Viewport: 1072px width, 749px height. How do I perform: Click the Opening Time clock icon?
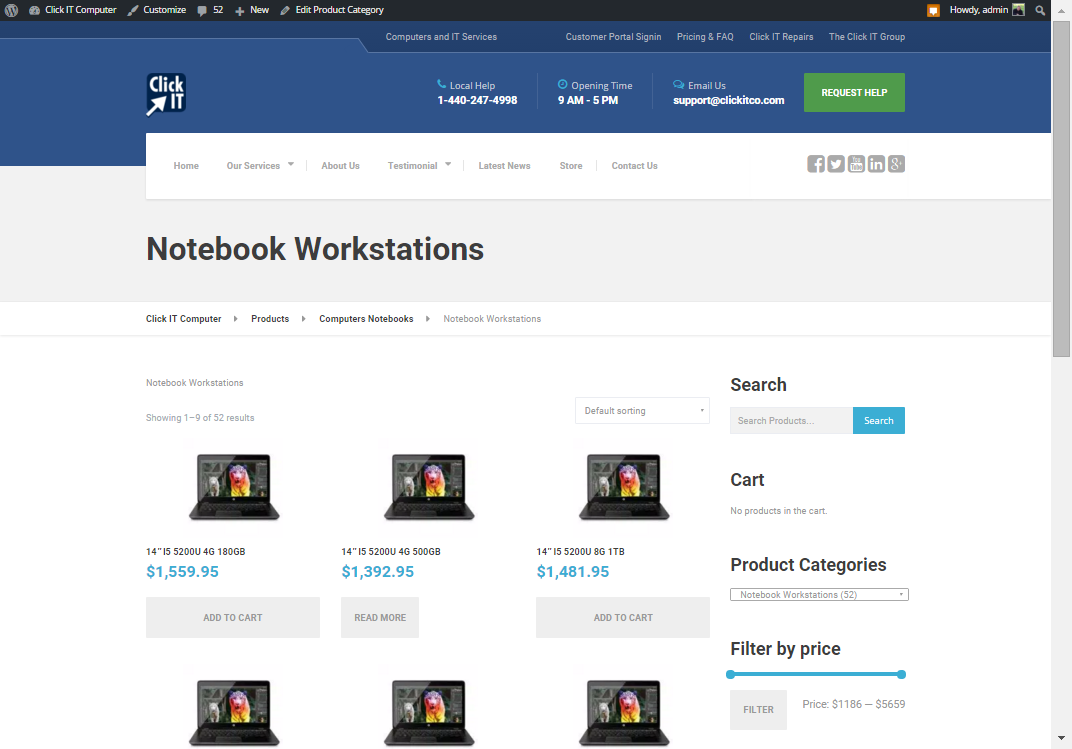563,84
